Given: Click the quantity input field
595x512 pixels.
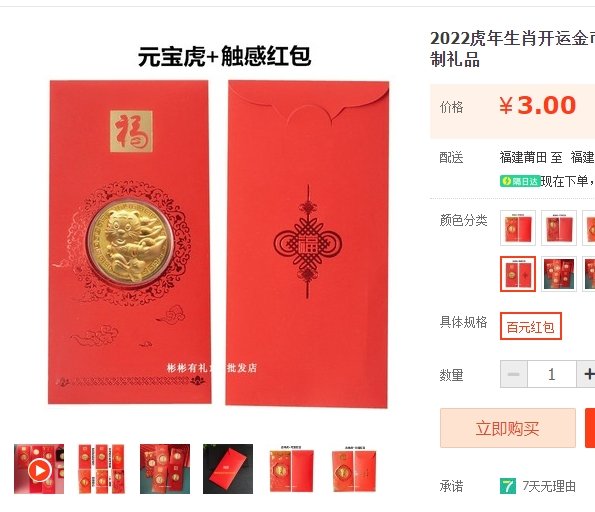Looking at the screenshot, I should [x=552, y=374].
